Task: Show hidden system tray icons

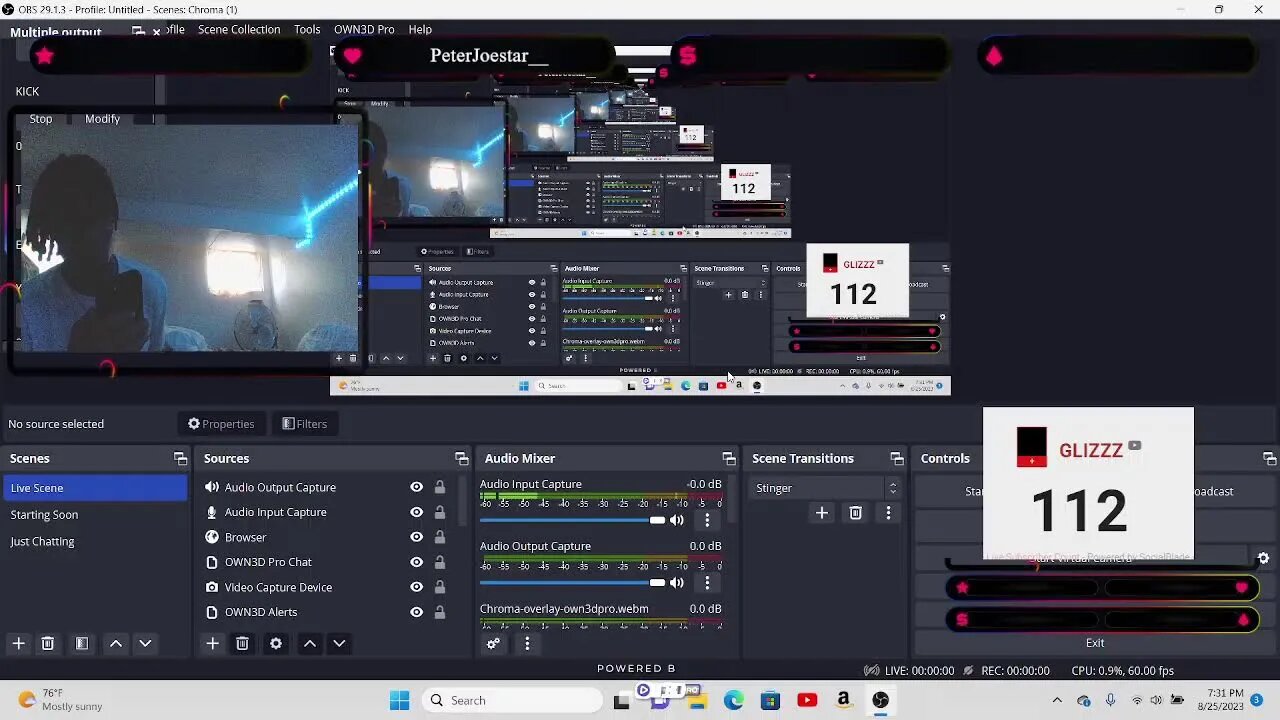Action: pyautogui.click(x=1057, y=700)
